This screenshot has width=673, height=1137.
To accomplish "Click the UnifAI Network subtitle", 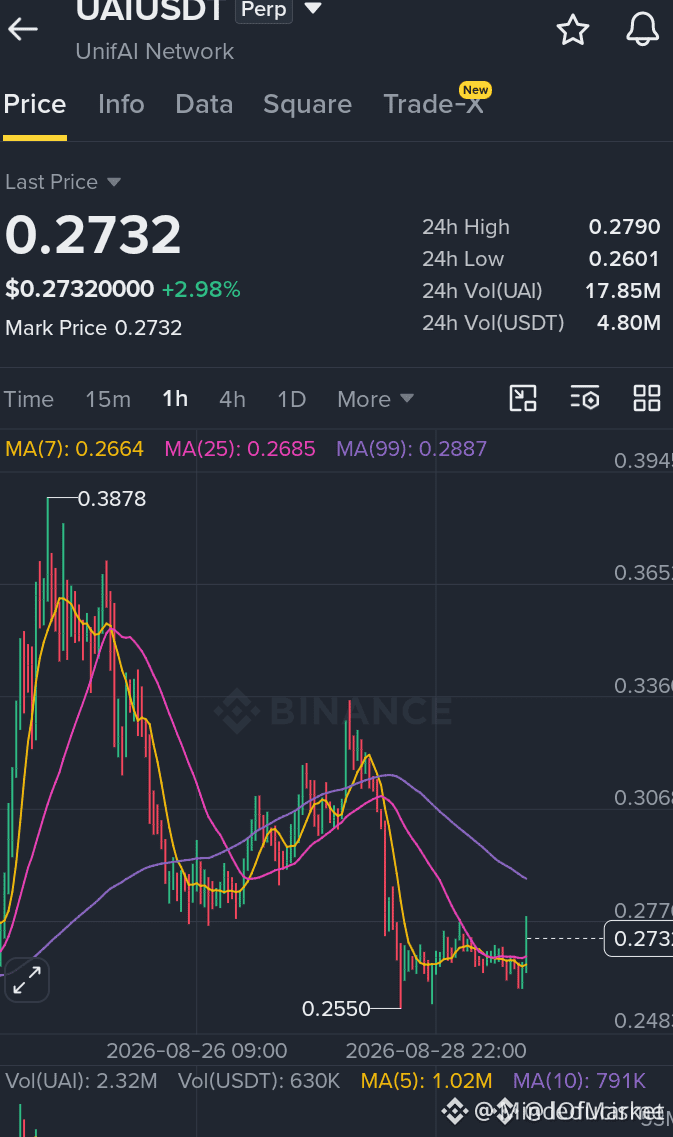I will point(154,51).
